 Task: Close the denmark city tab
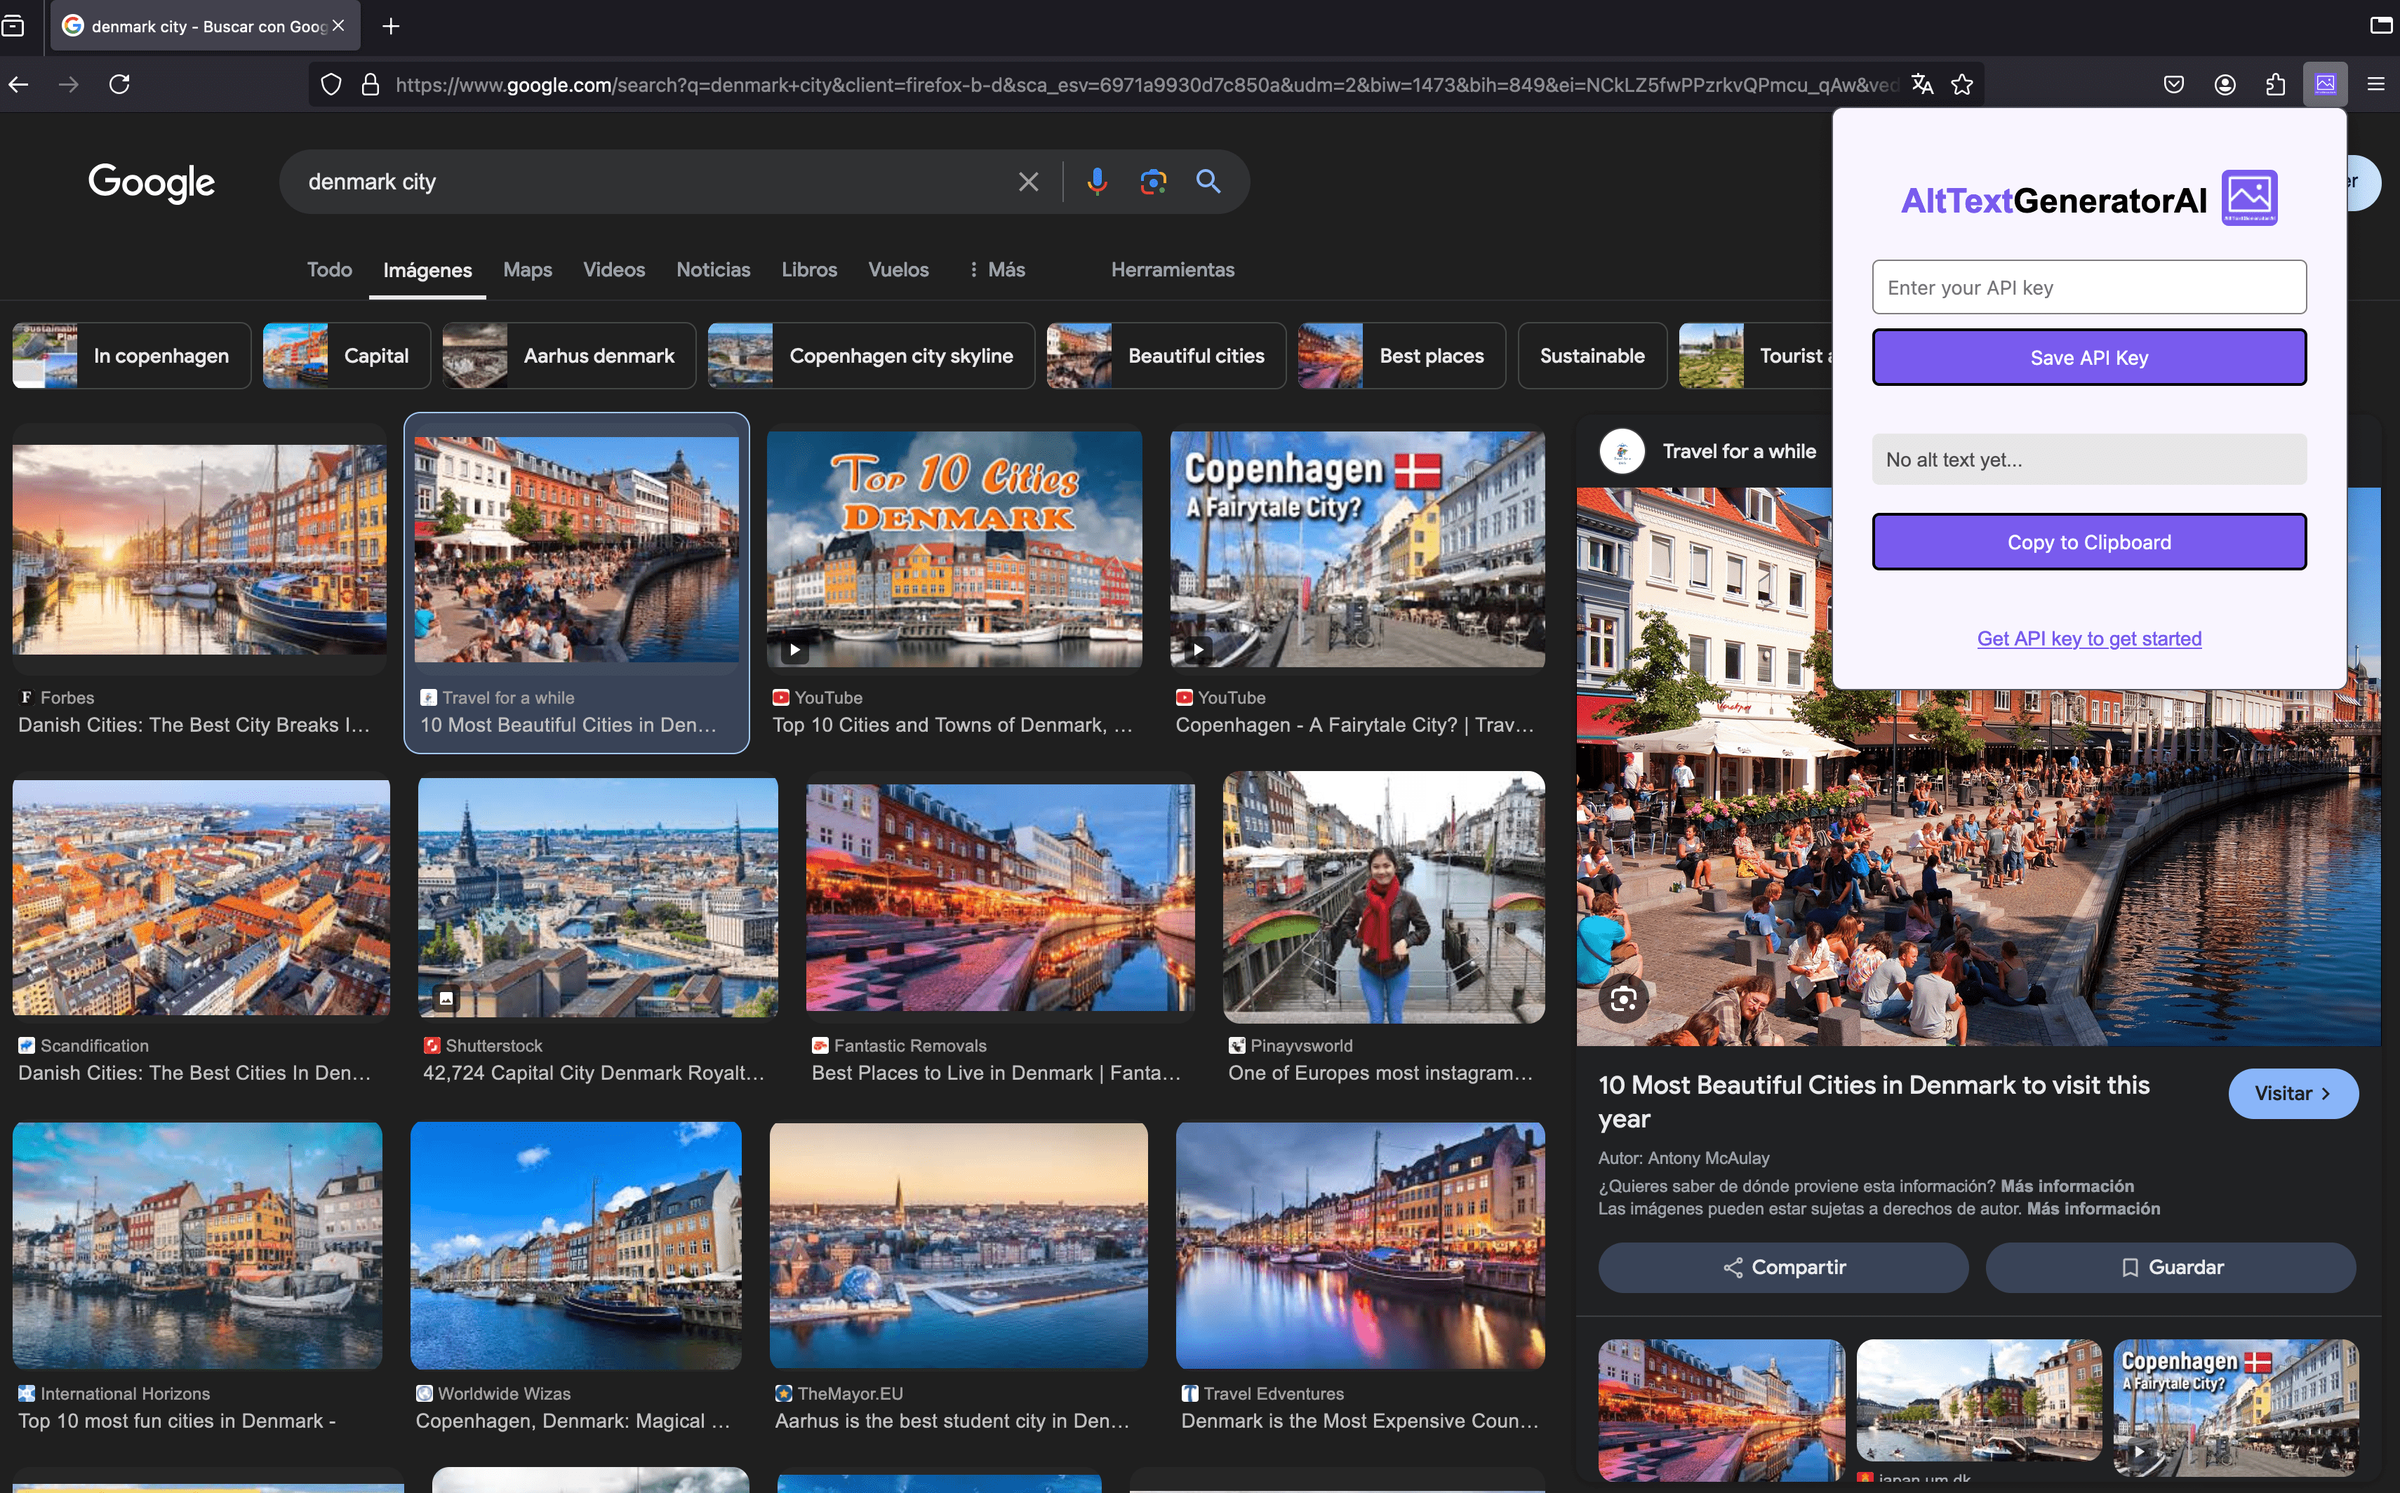tap(339, 26)
